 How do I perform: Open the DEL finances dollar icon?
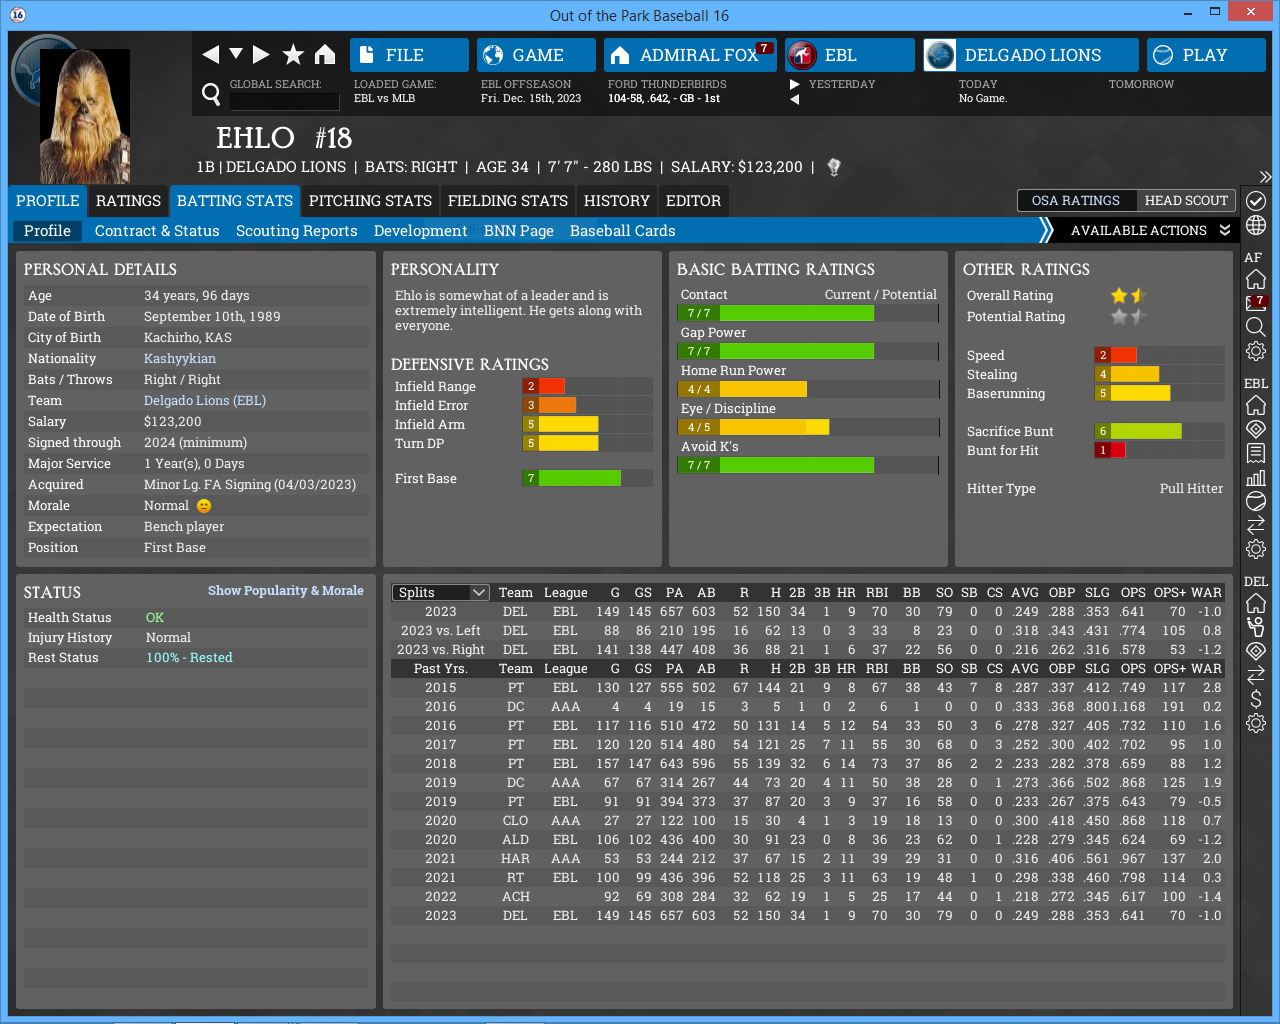point(1256,699)
